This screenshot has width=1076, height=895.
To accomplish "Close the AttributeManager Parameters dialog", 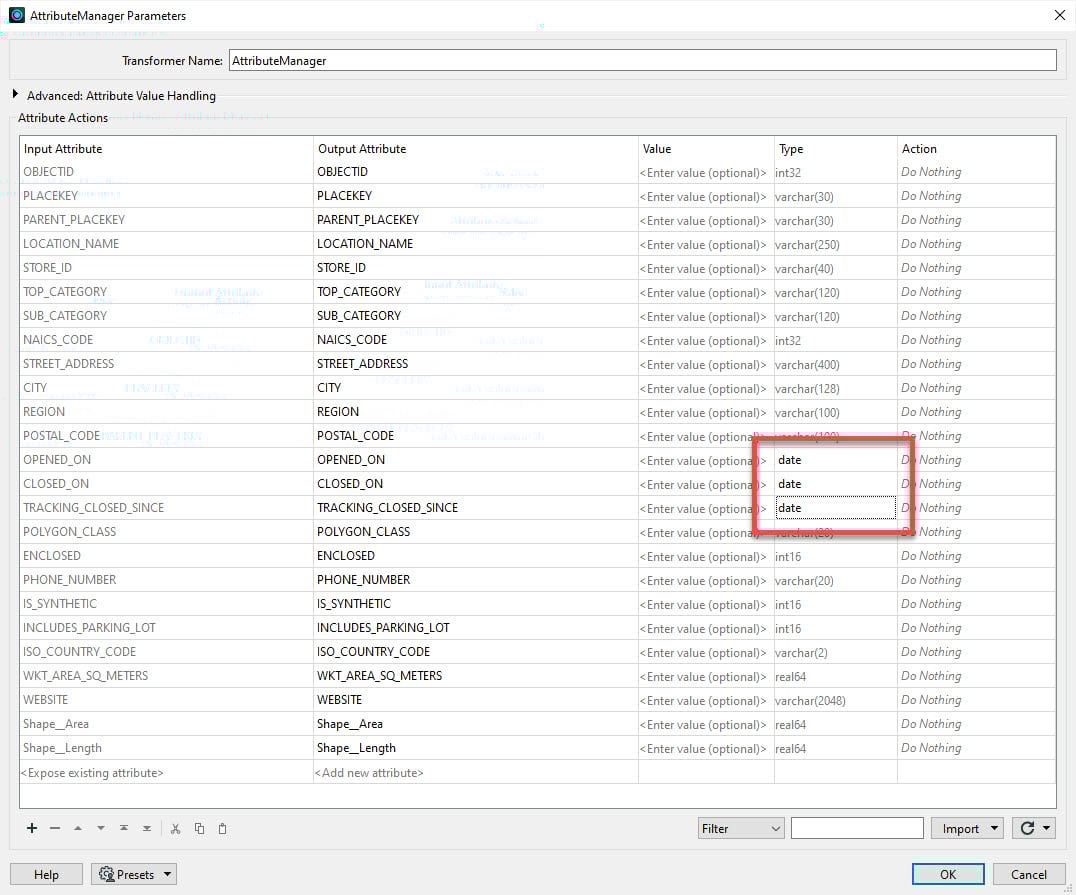I will [1060, 15].
